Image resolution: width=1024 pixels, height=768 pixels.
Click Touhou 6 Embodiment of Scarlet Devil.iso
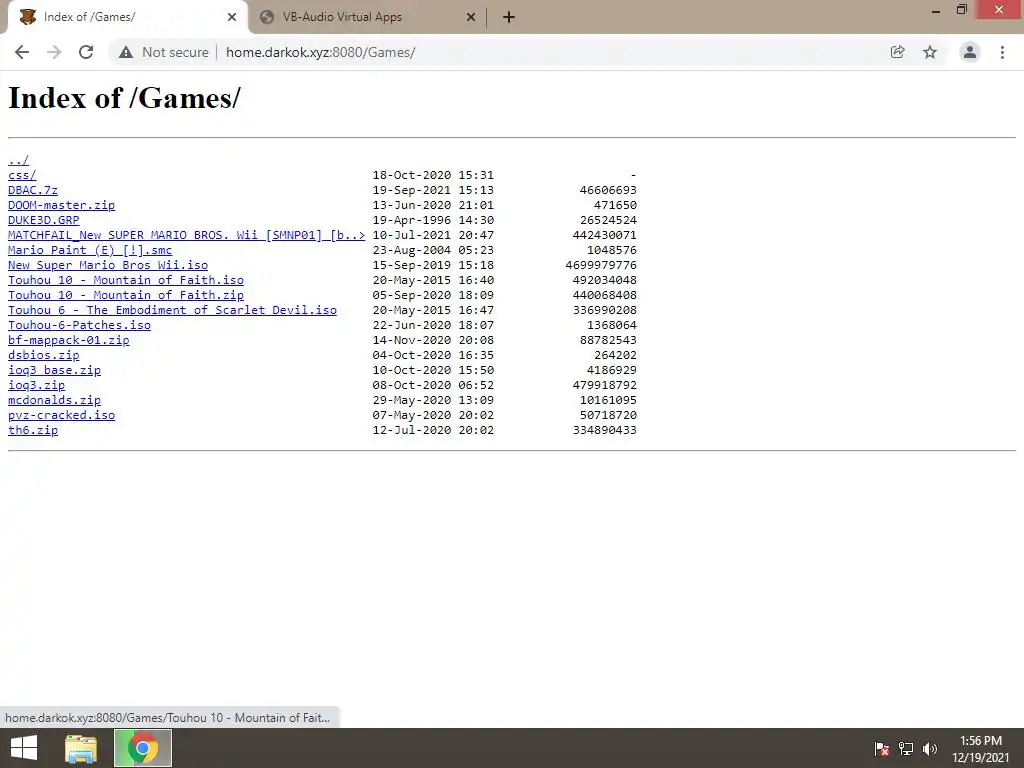pos(172,310)
